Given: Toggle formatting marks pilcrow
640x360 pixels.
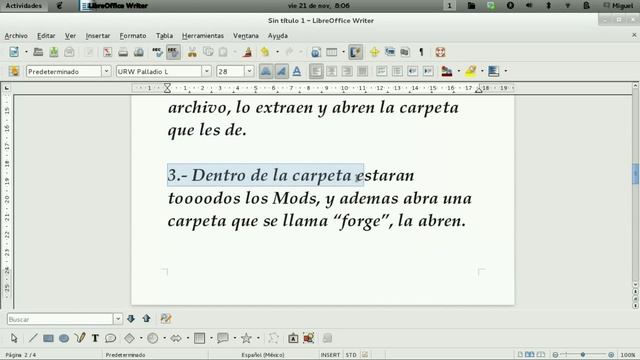Looking at the screenshot, I should (x=421, y=52).
